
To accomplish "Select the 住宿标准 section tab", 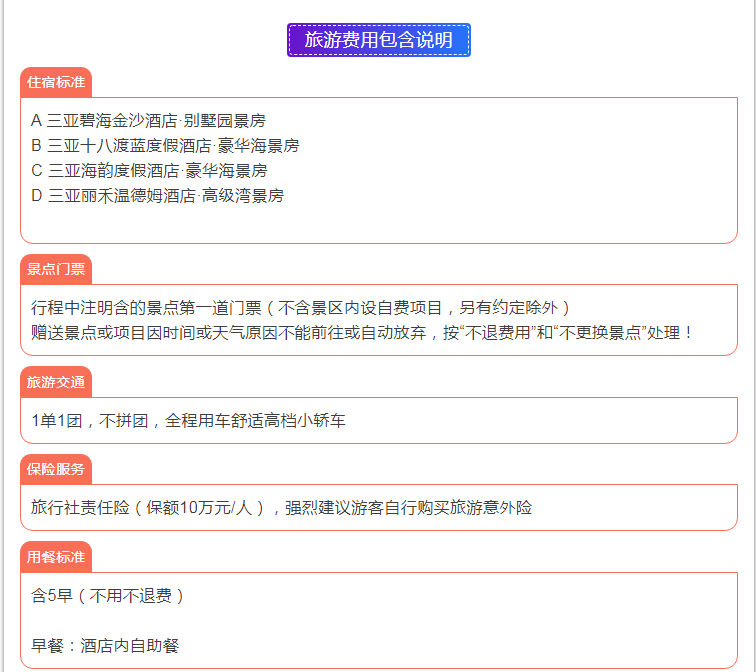I will coord(56,82).
